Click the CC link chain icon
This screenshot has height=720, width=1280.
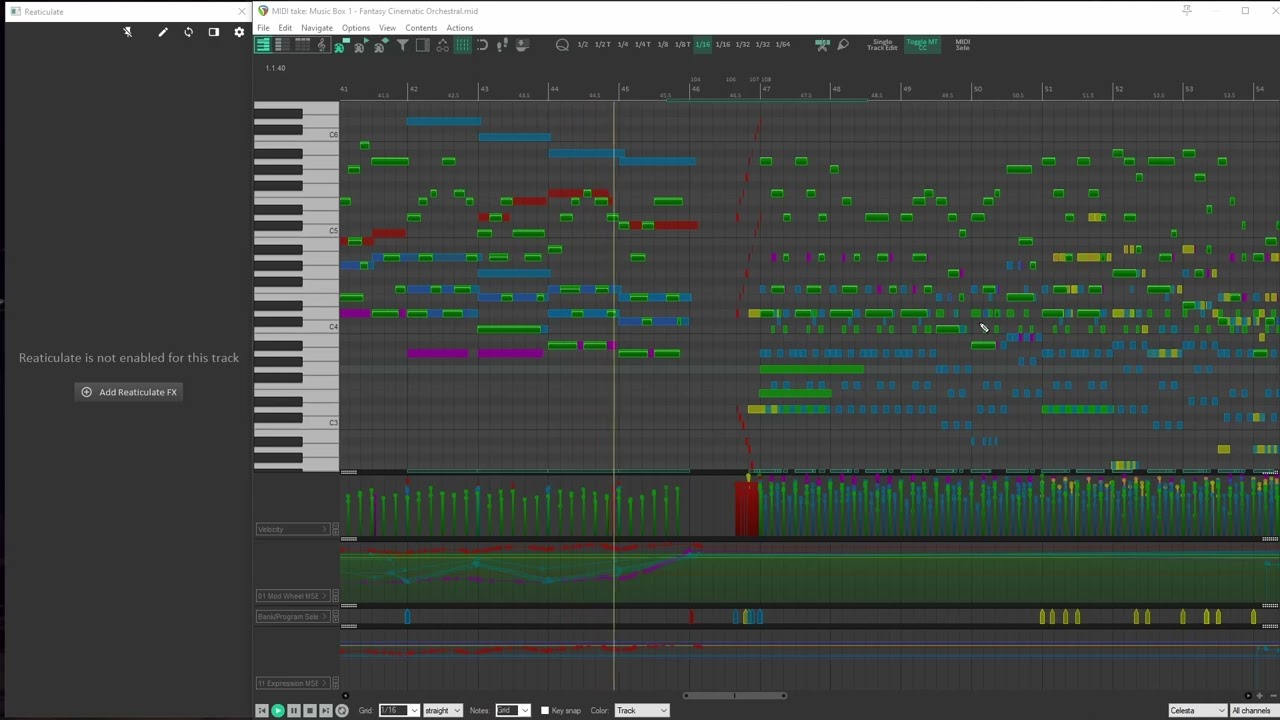(x=442, y=45)
